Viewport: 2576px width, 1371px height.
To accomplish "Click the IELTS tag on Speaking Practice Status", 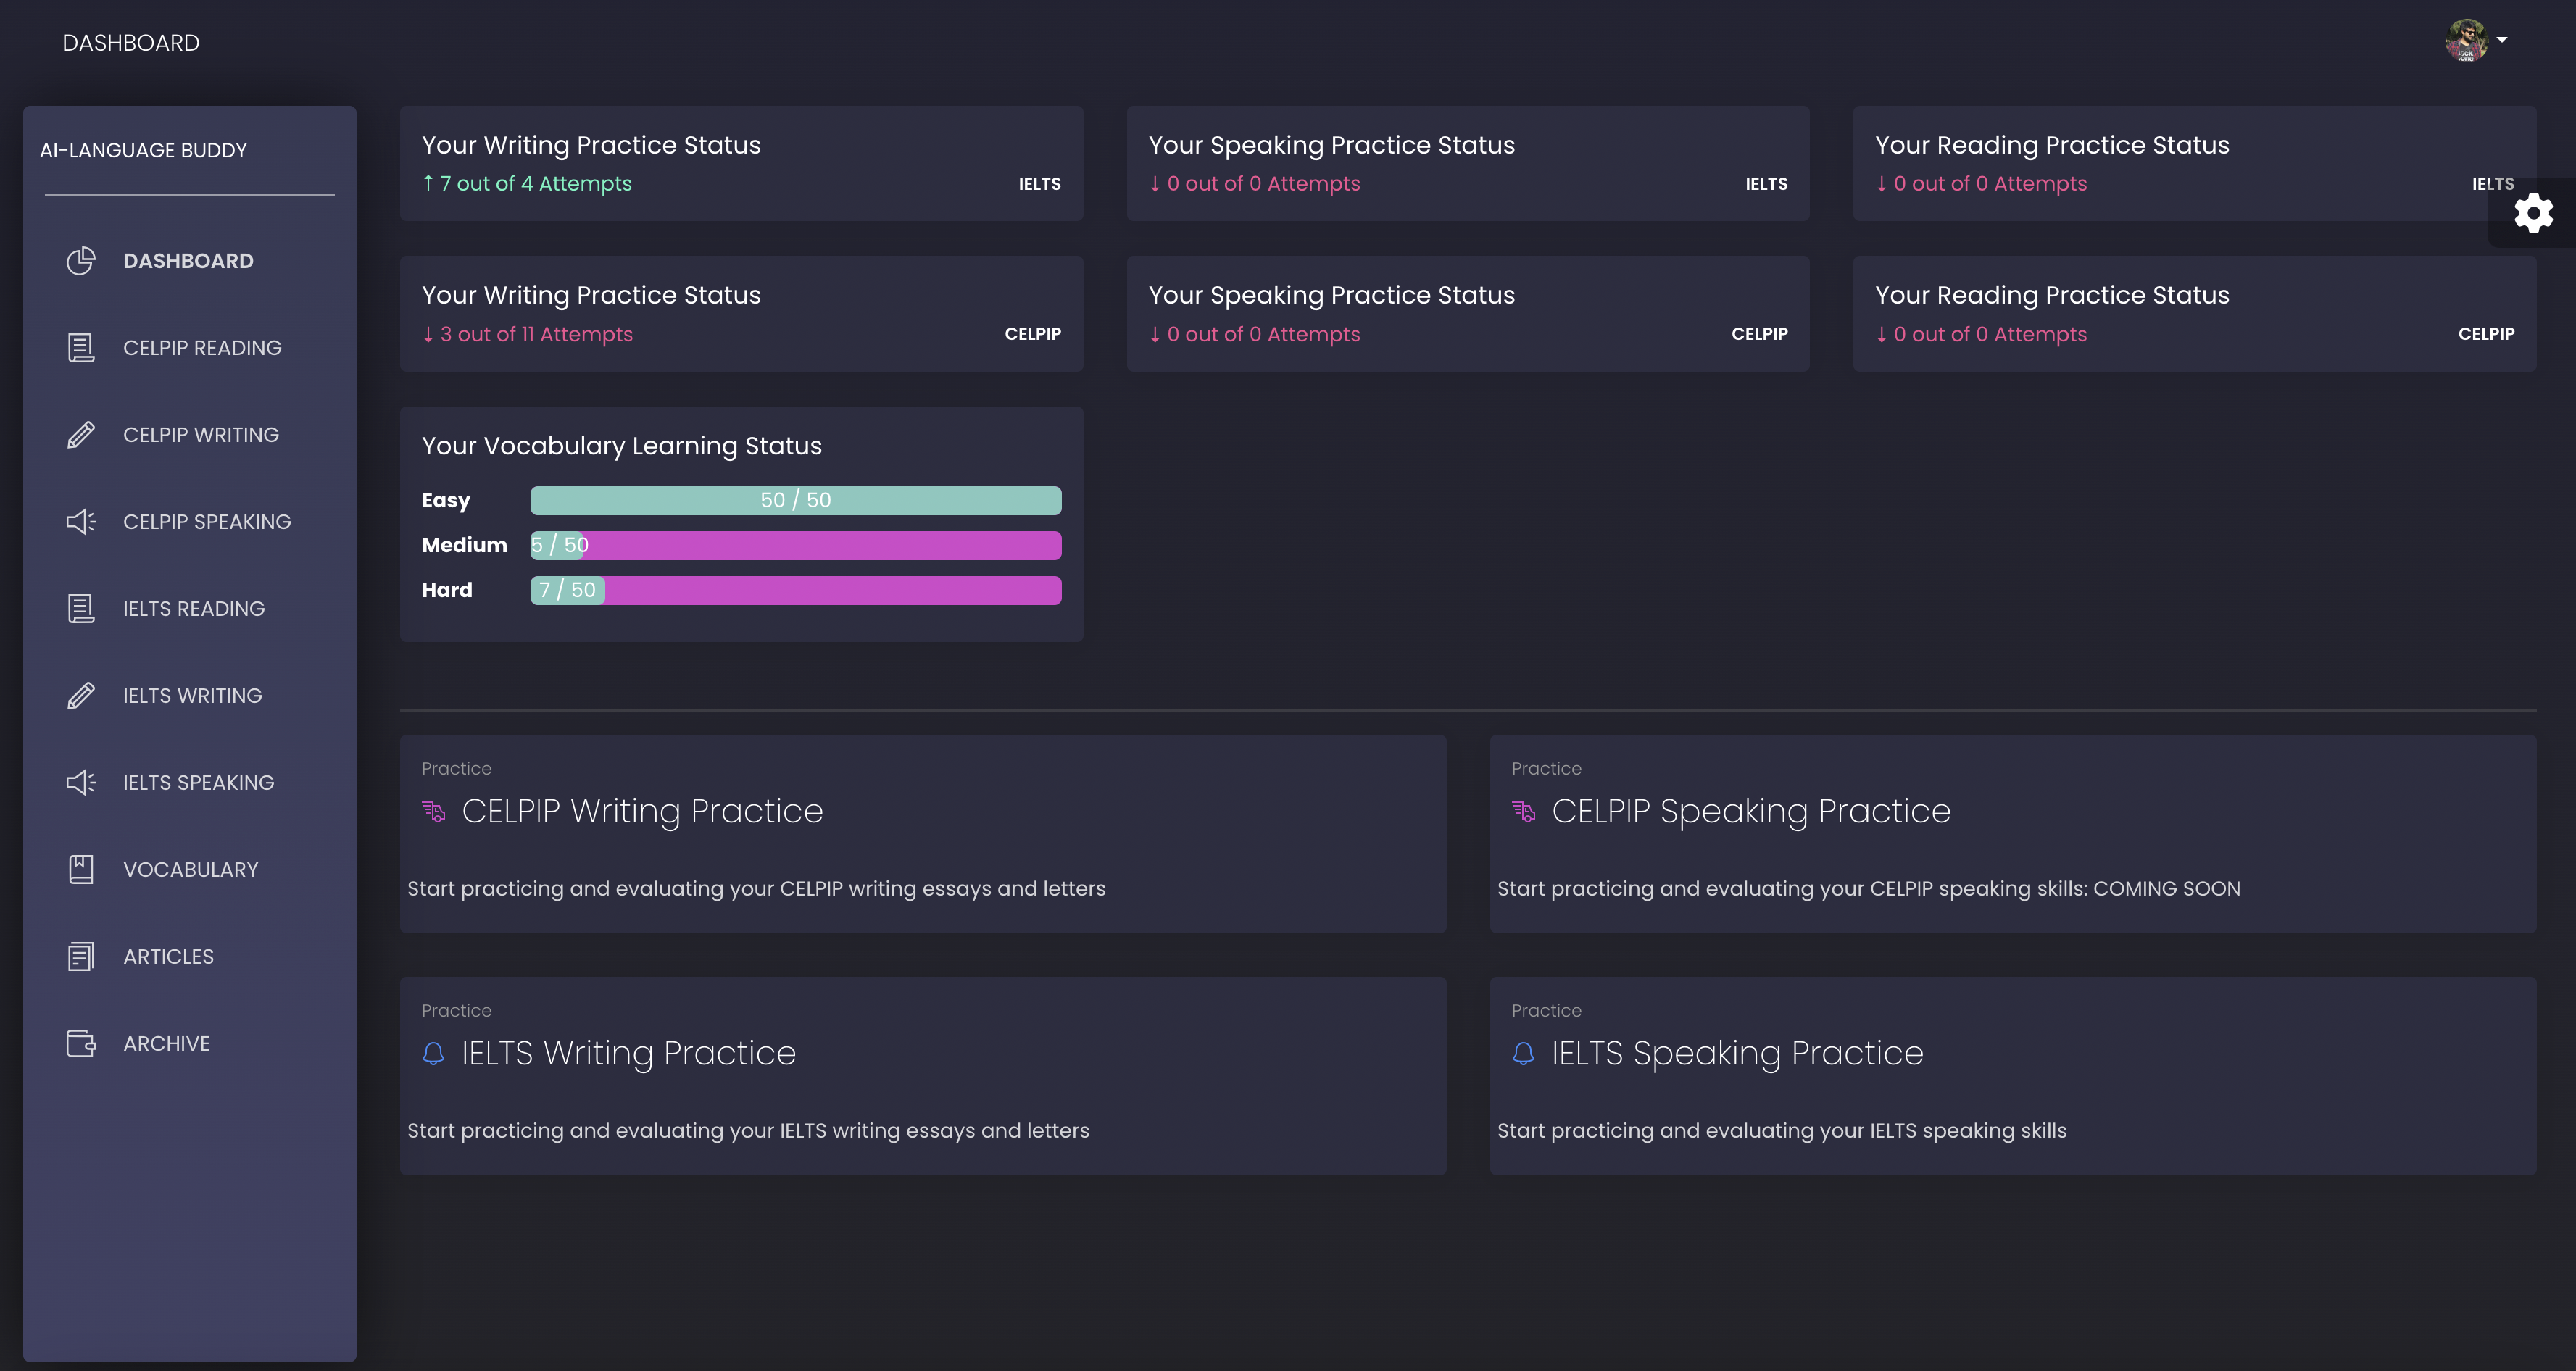I will point(1766,184).
